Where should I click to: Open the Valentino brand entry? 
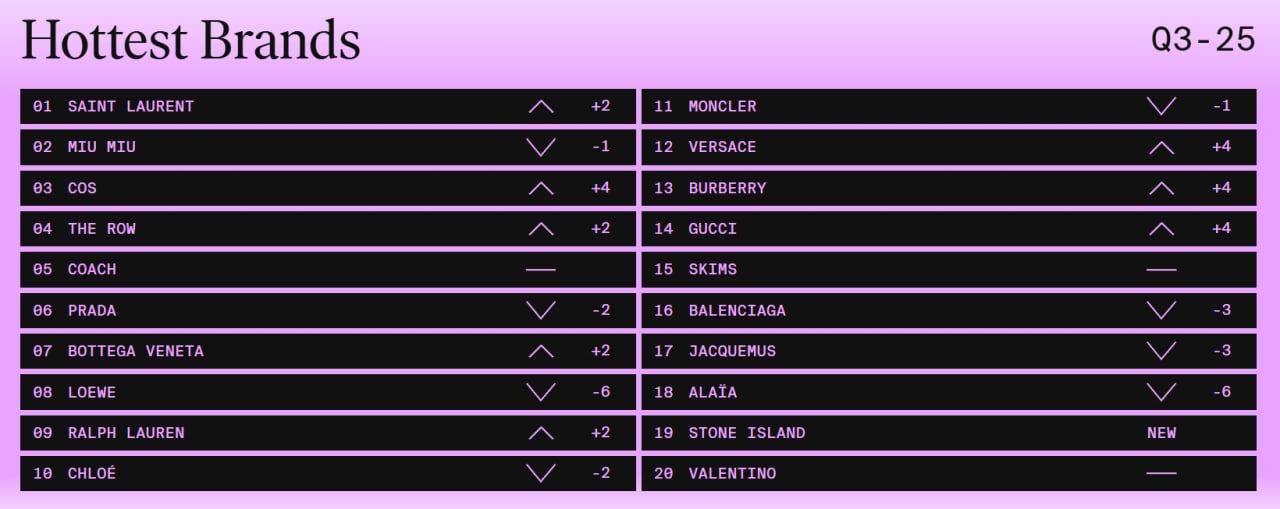732,473
